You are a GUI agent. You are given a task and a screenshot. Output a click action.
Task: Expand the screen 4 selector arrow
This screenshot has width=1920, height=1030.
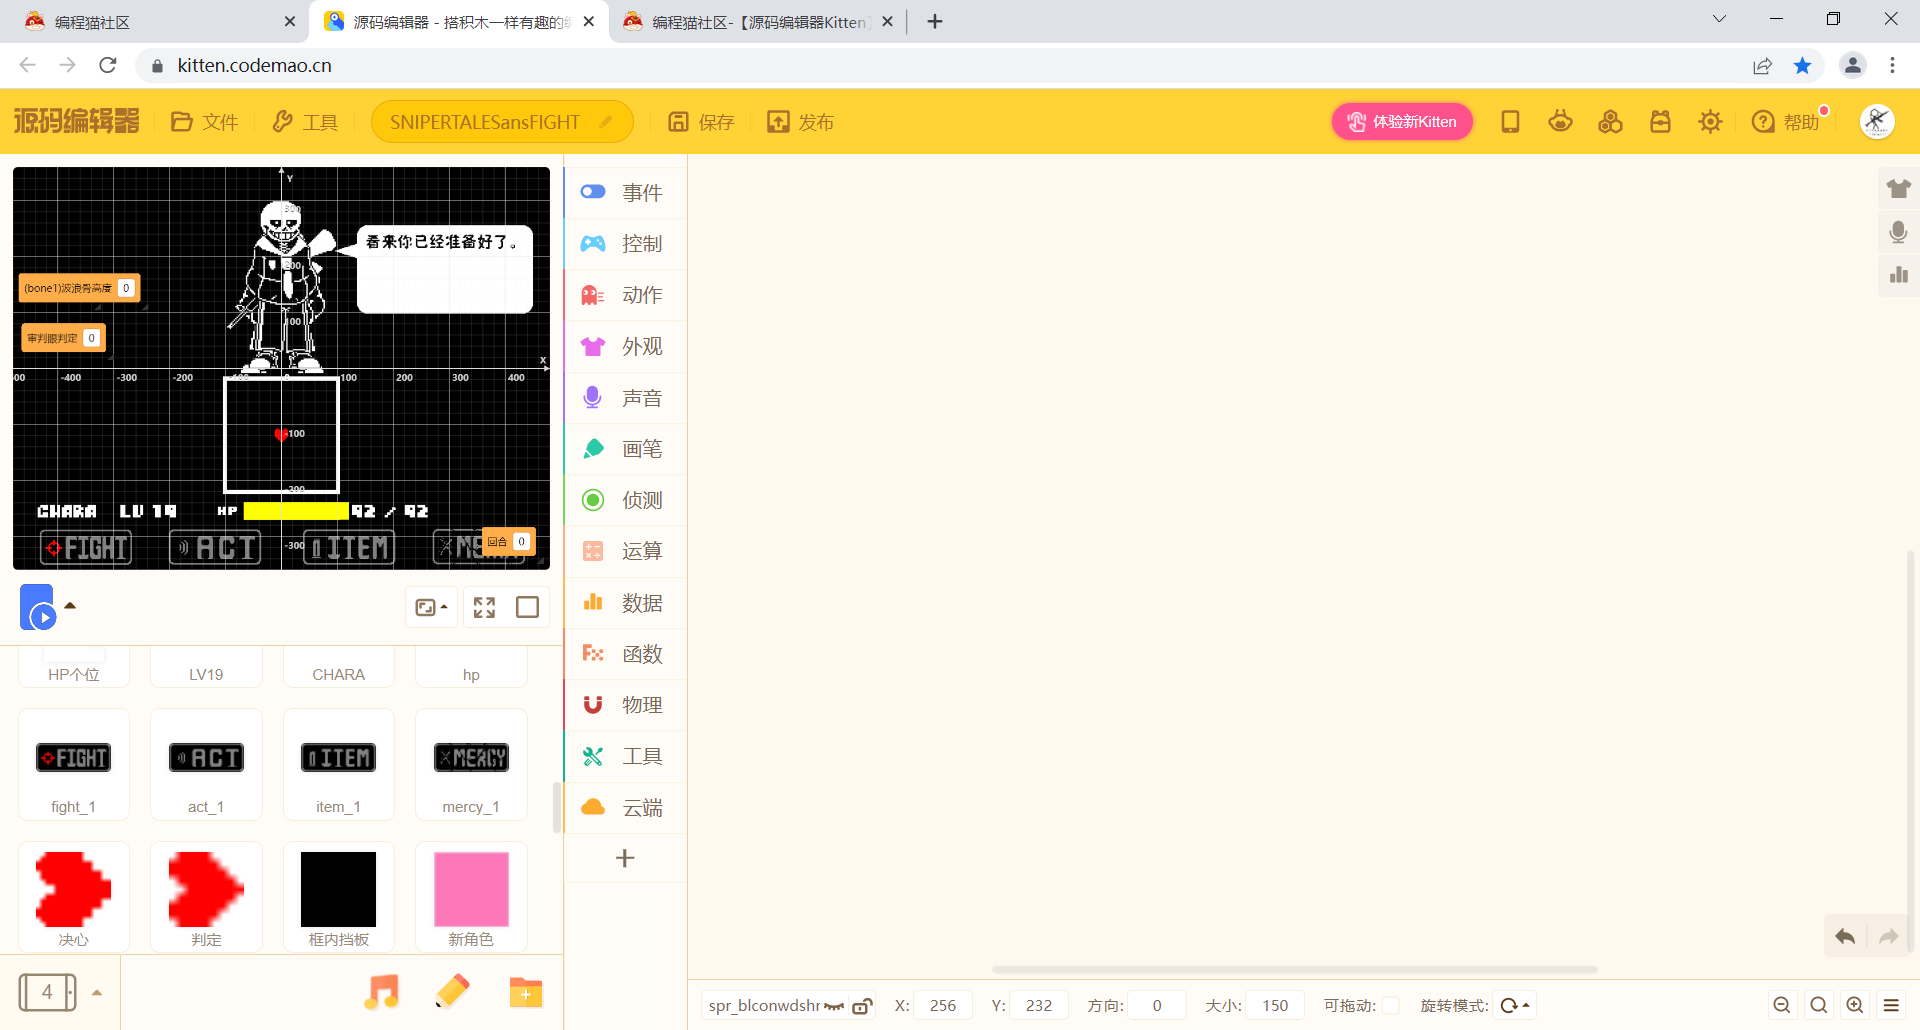point(97,993)
